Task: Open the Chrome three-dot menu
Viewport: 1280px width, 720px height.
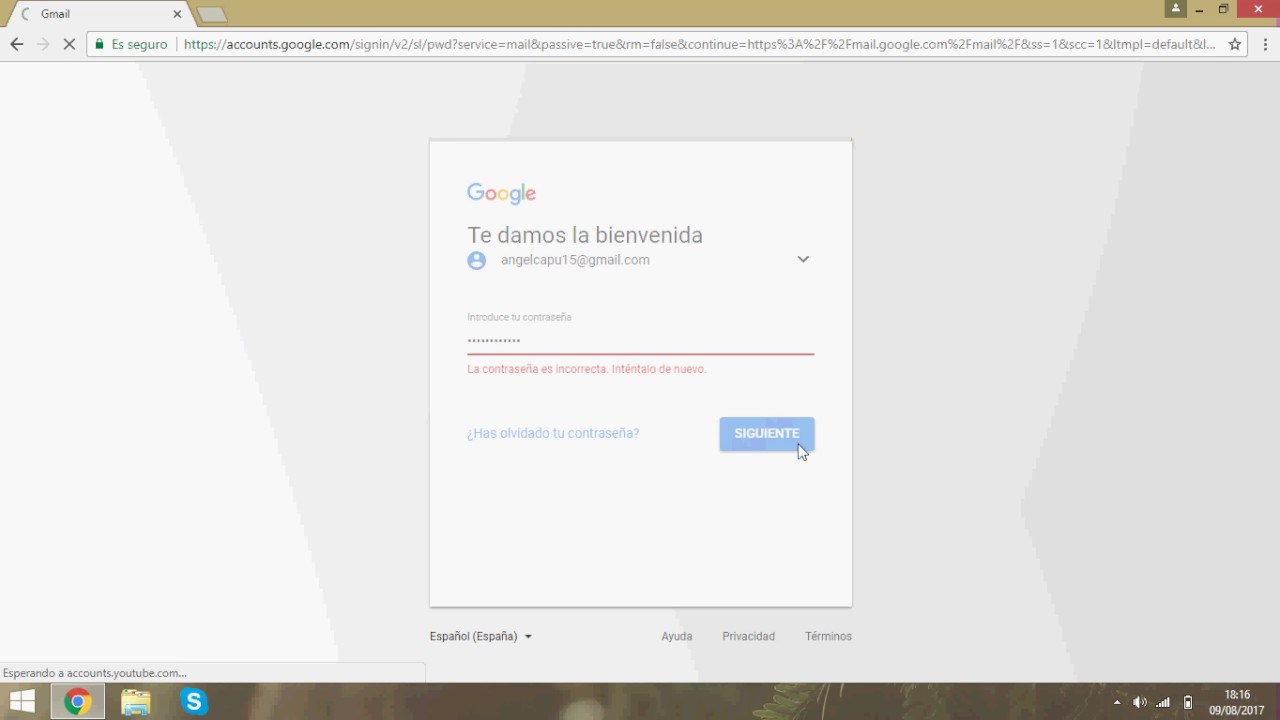Action: (1265, 44)
